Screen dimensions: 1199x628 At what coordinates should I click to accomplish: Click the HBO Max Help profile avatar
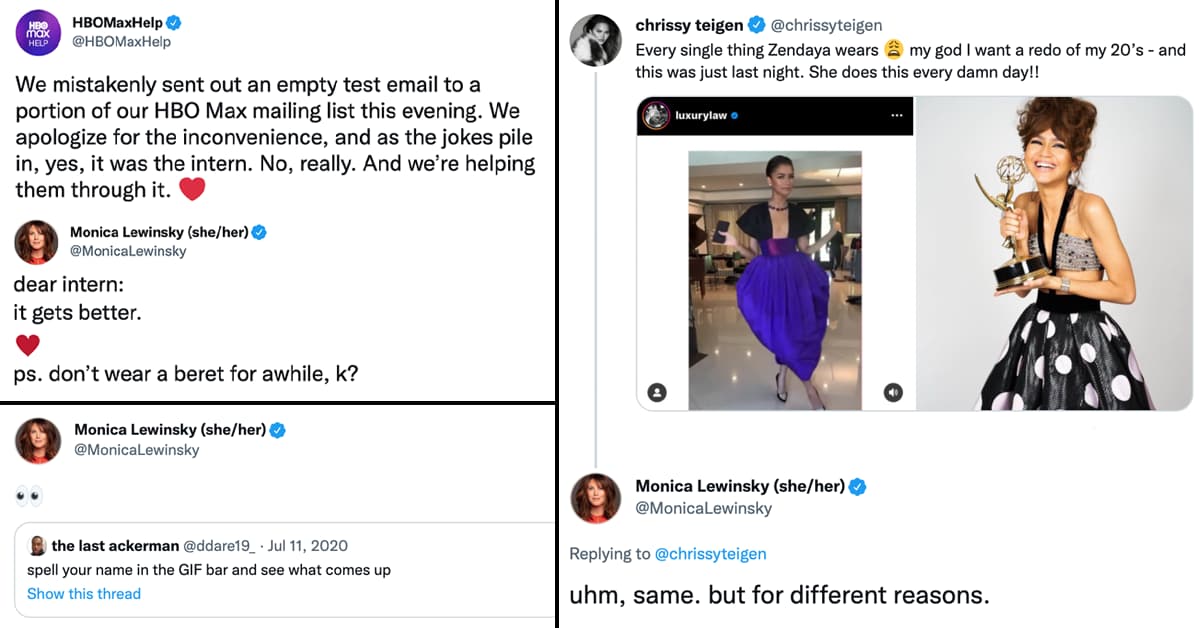pyautogui.click(x=39, y=34)
